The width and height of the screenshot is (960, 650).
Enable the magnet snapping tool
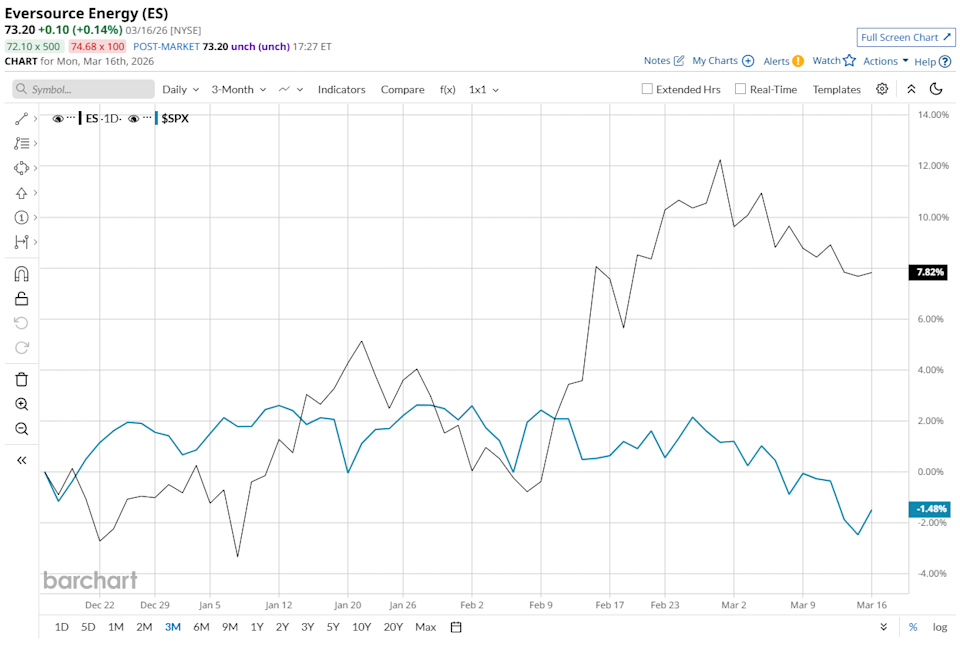21,273
